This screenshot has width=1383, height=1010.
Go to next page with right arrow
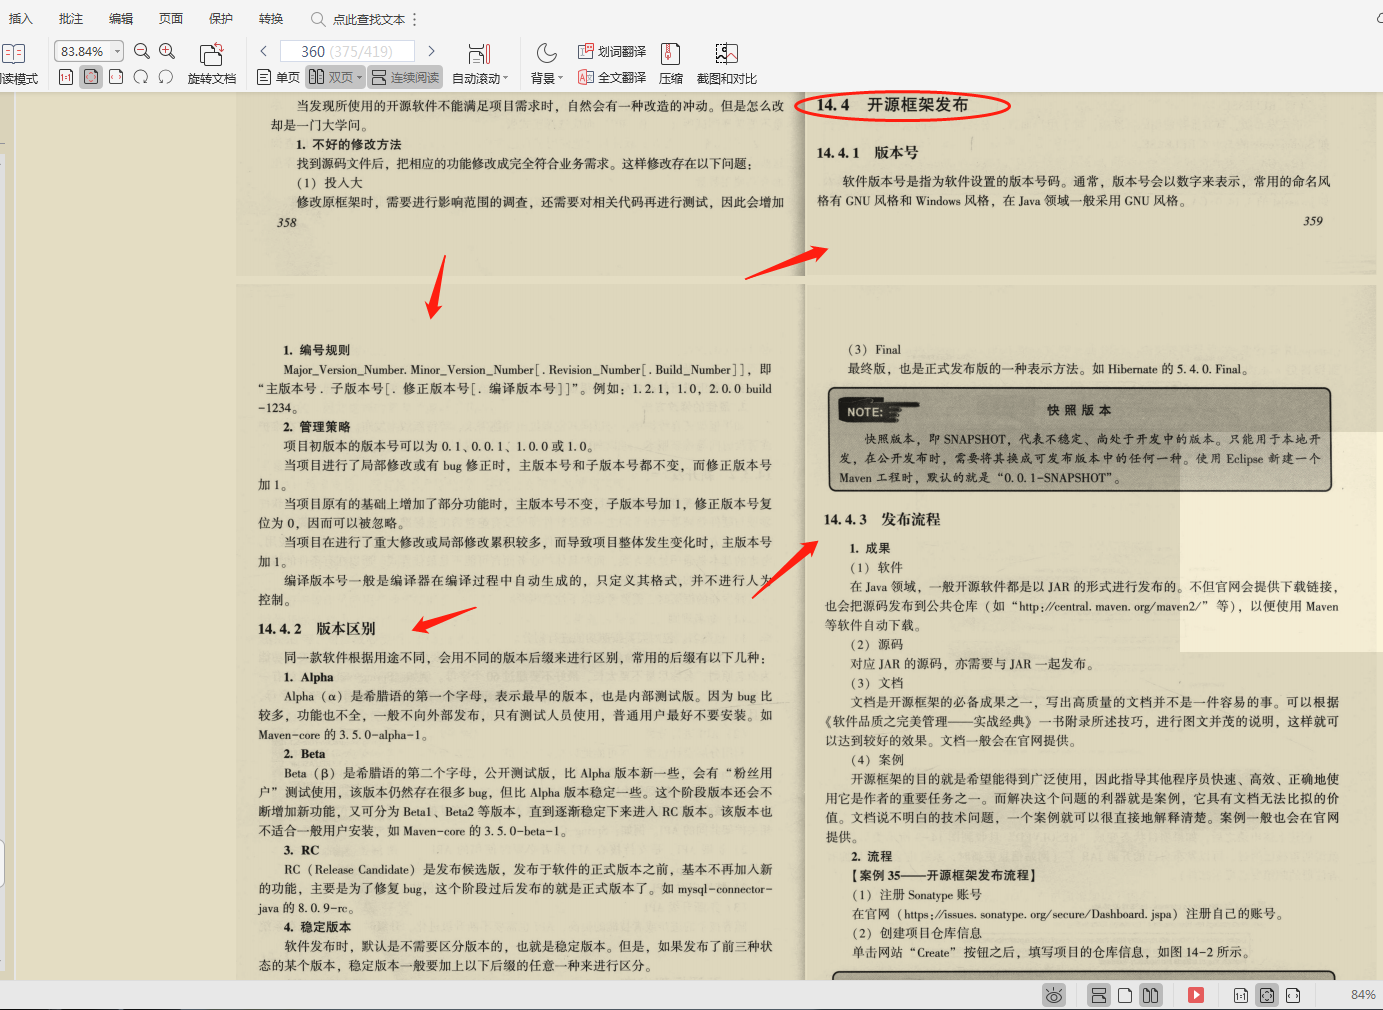click(431, 50)
